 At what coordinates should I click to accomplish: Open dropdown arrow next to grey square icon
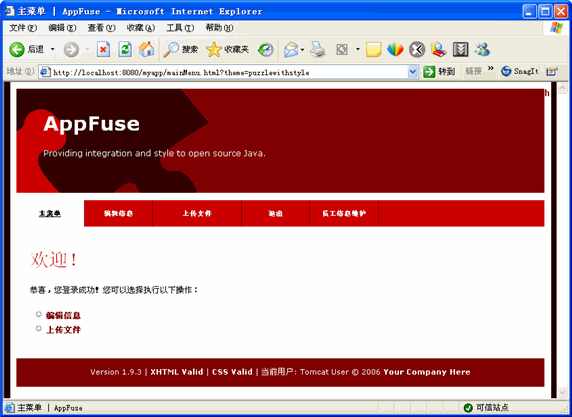coord(358,49)
